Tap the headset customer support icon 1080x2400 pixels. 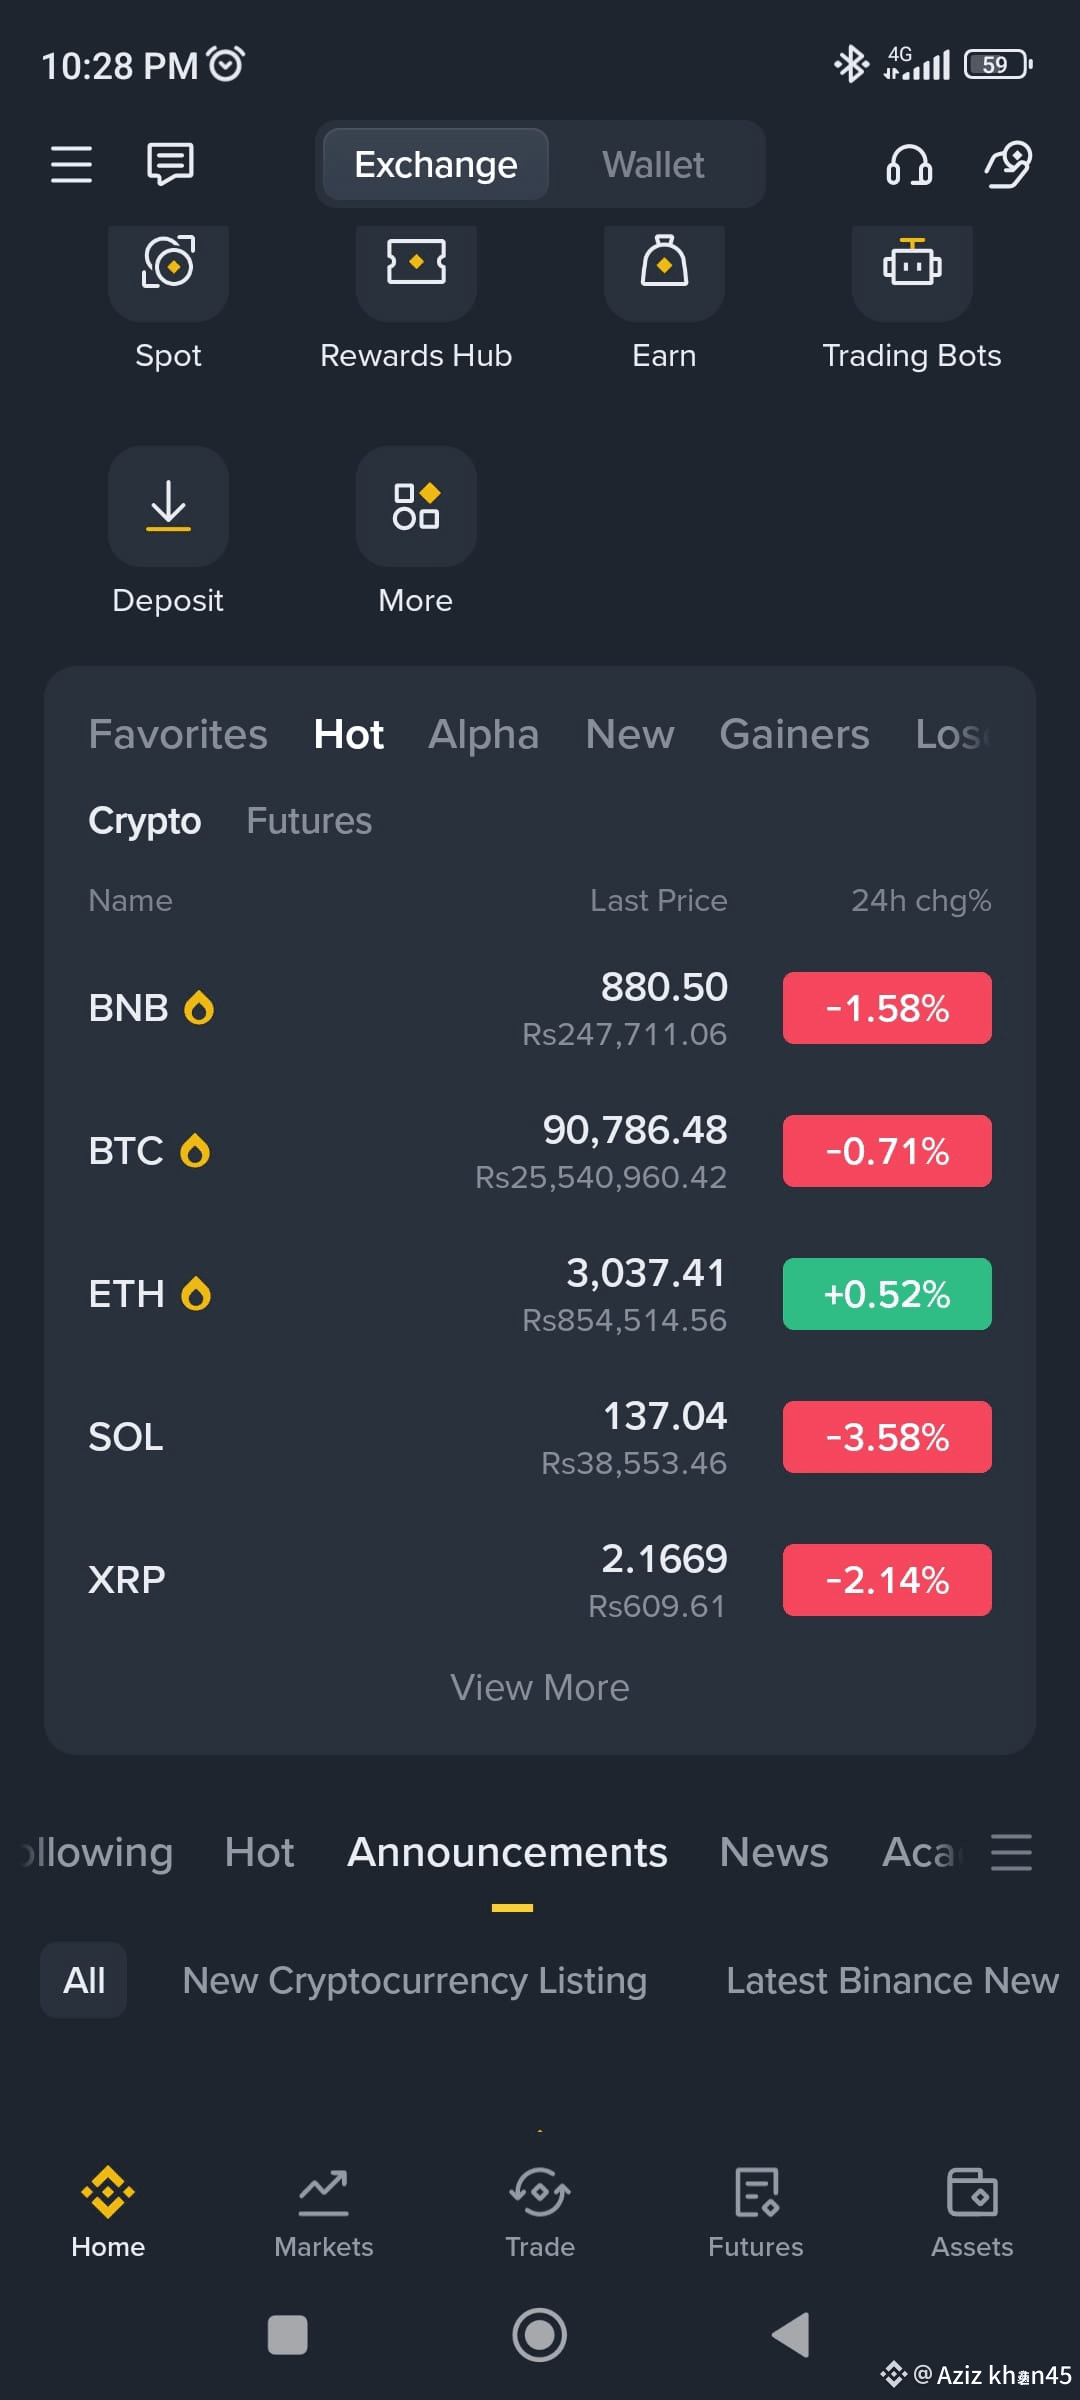point(909,164)
